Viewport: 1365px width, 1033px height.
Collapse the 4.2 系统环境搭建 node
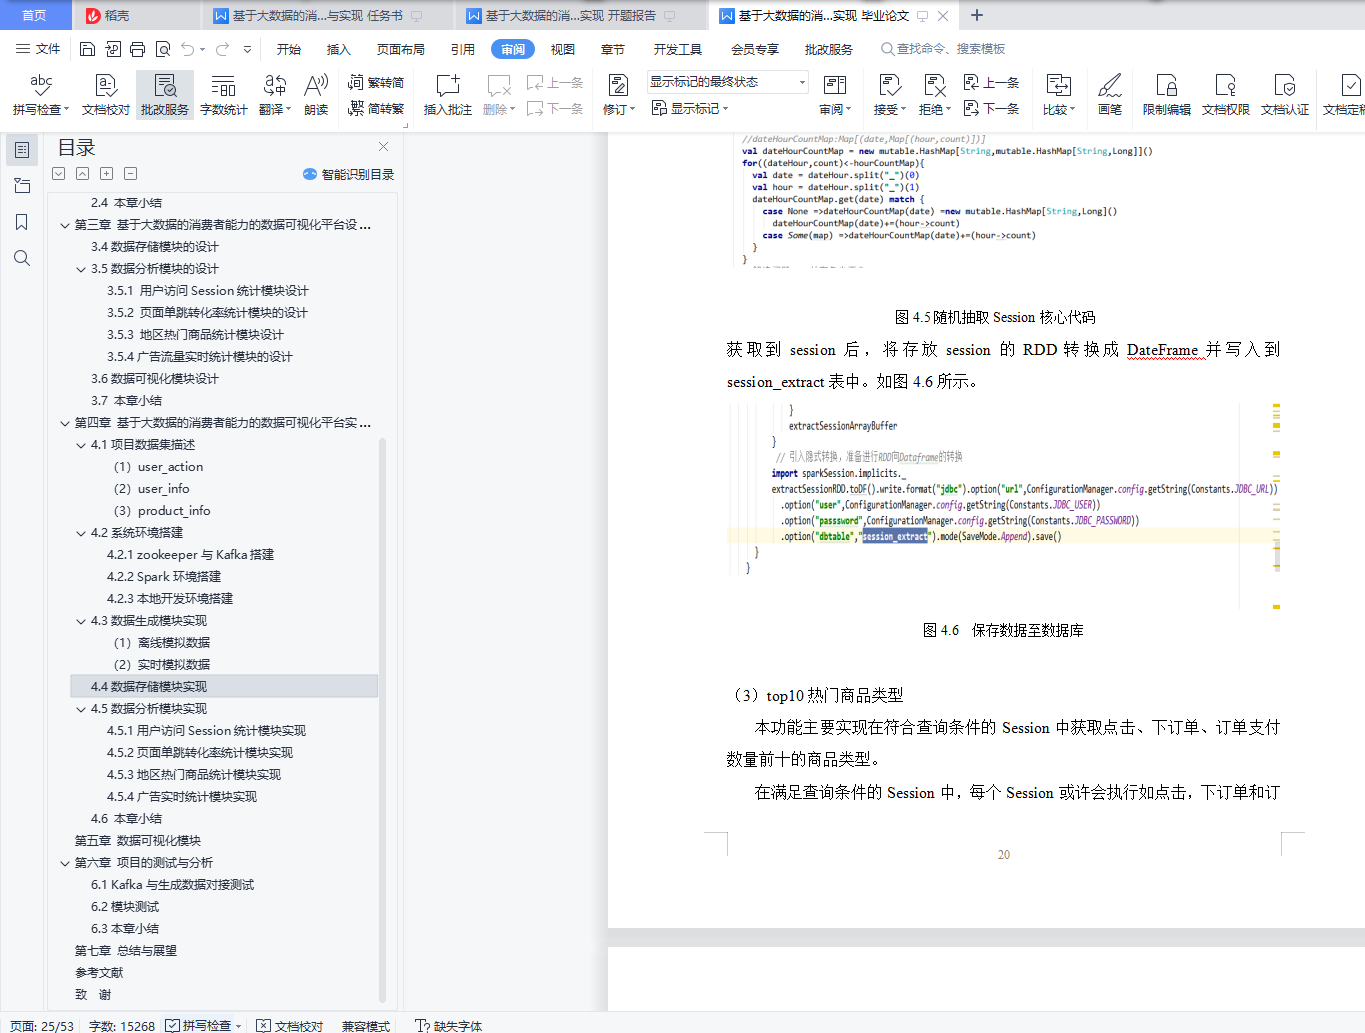81,533
